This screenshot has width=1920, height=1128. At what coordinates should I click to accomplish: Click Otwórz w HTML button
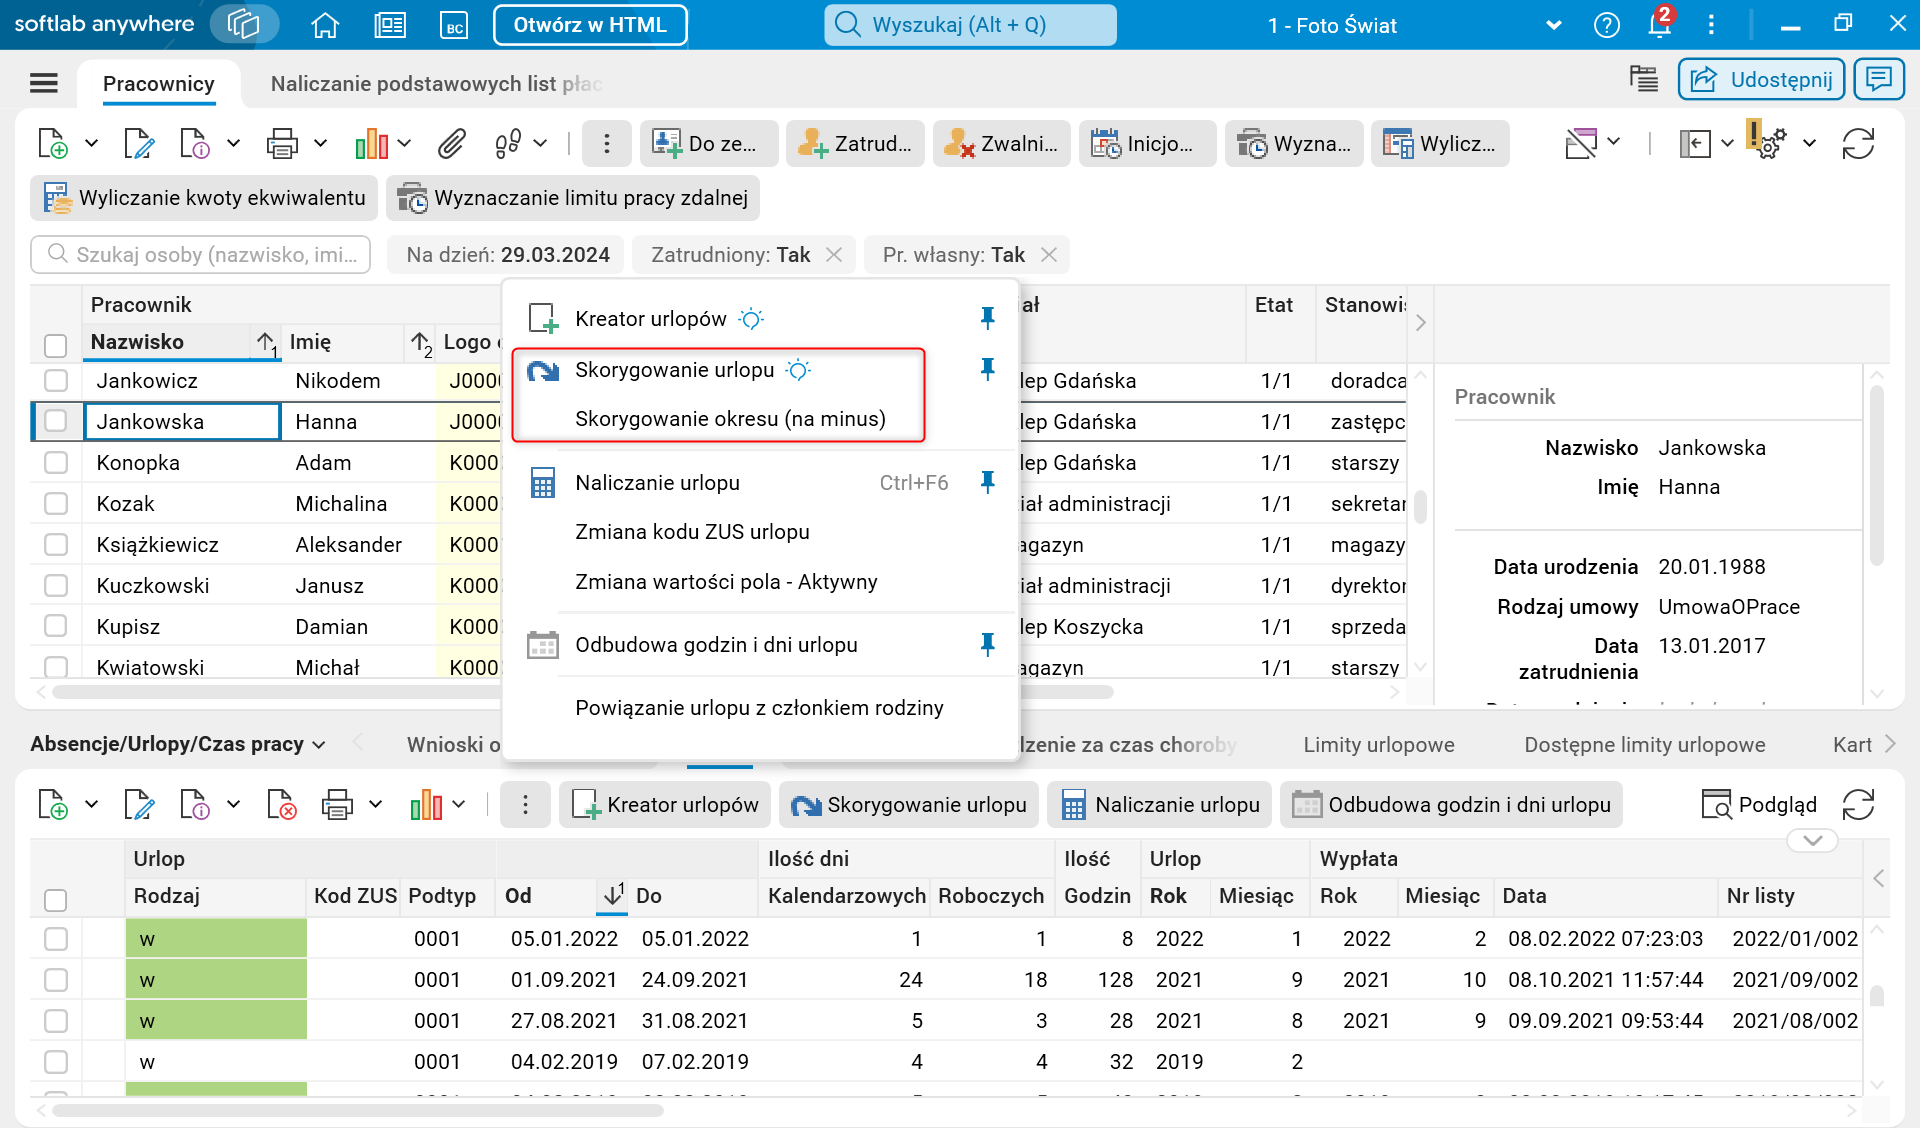click(590, 25)
